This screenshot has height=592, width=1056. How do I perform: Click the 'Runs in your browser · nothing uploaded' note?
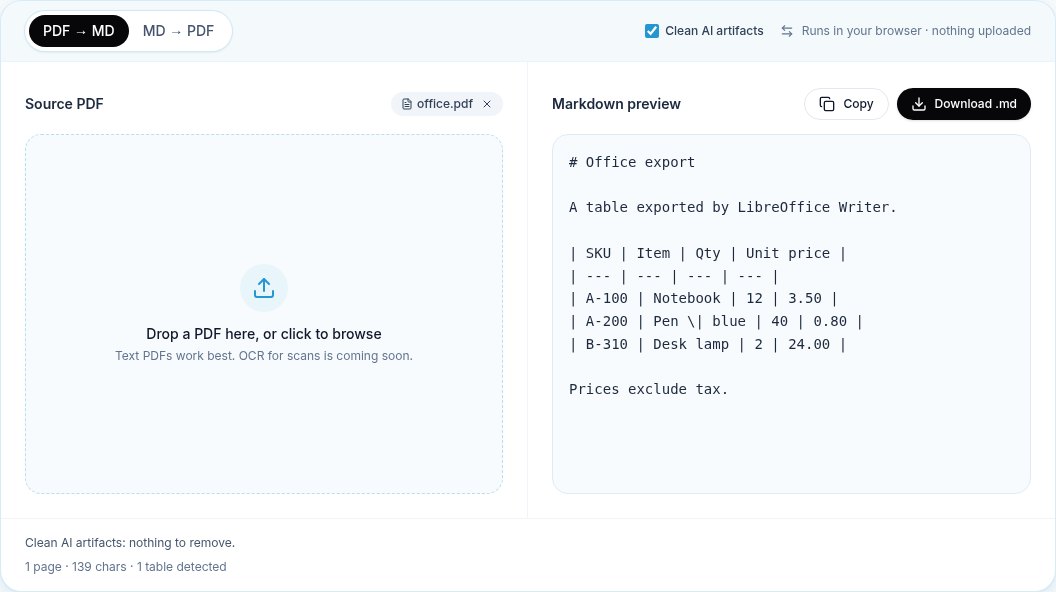916,31
